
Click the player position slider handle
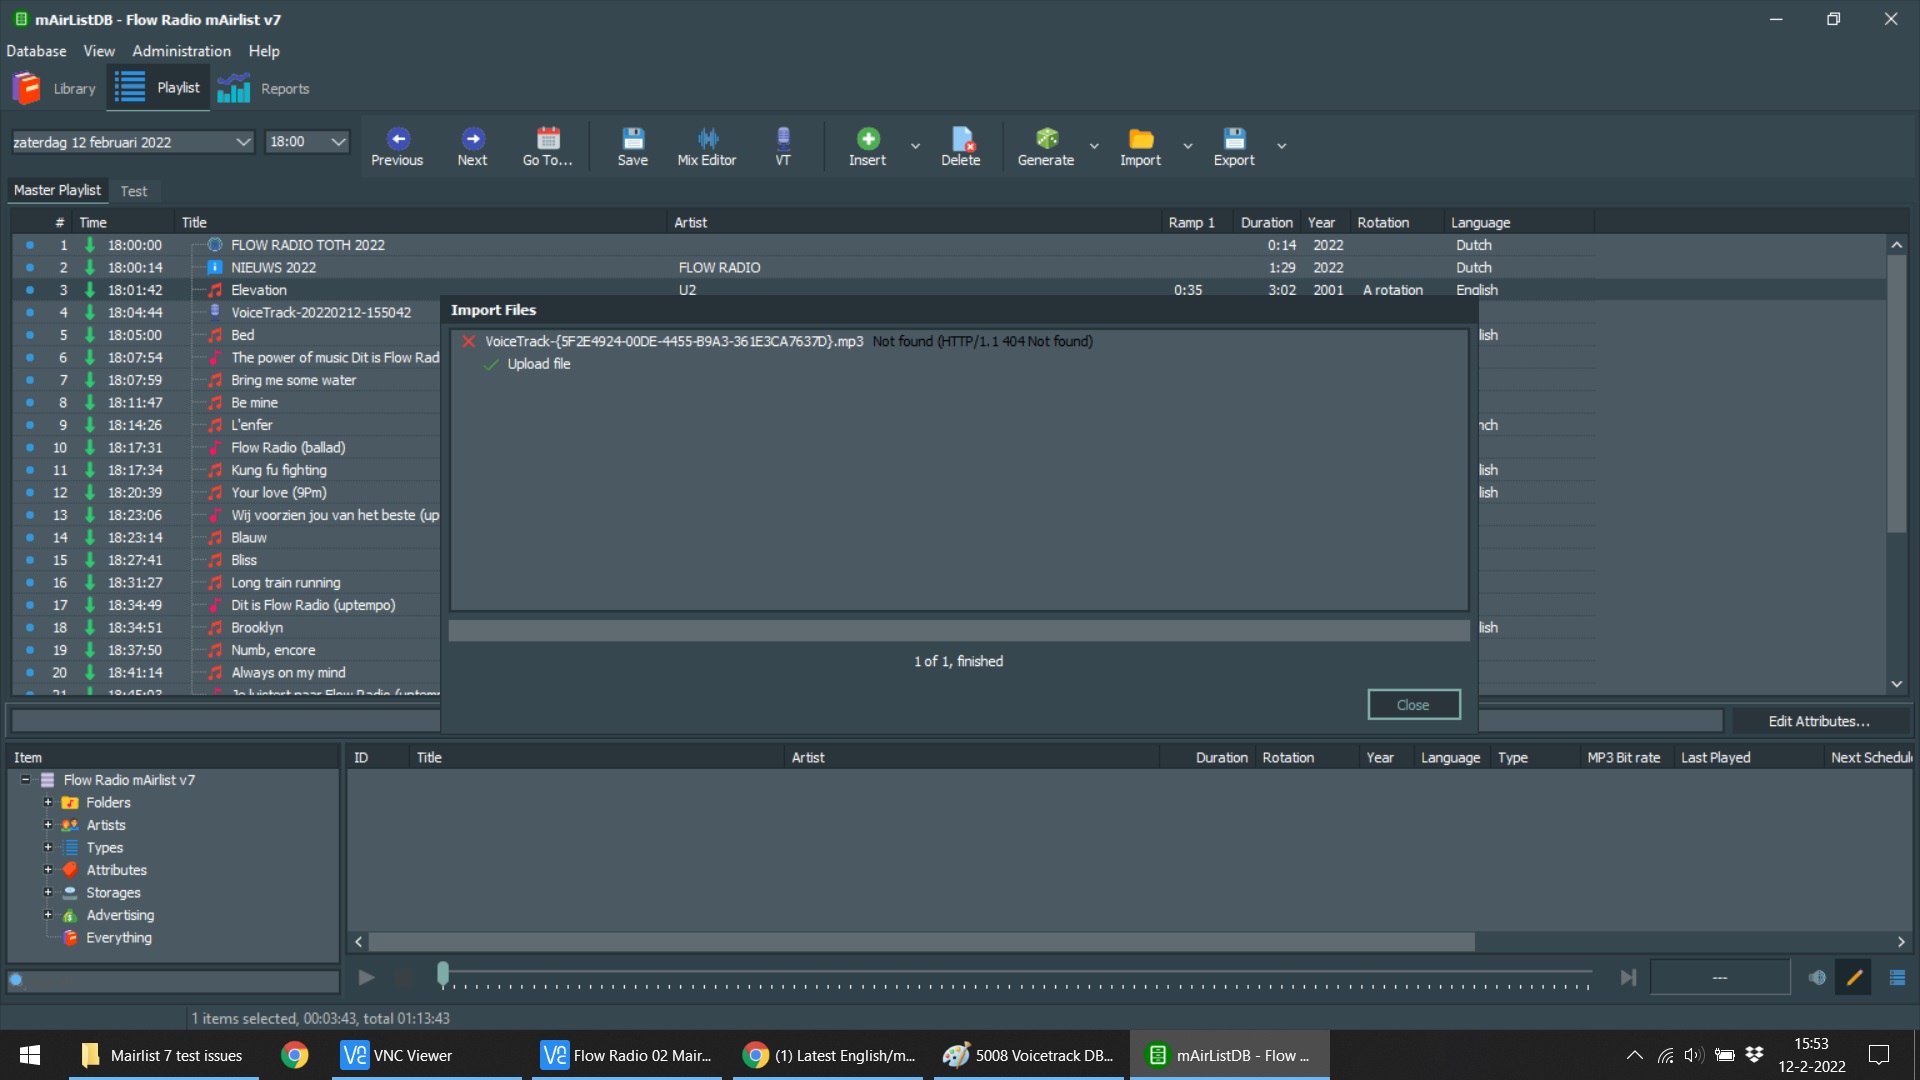pos(443,973)
